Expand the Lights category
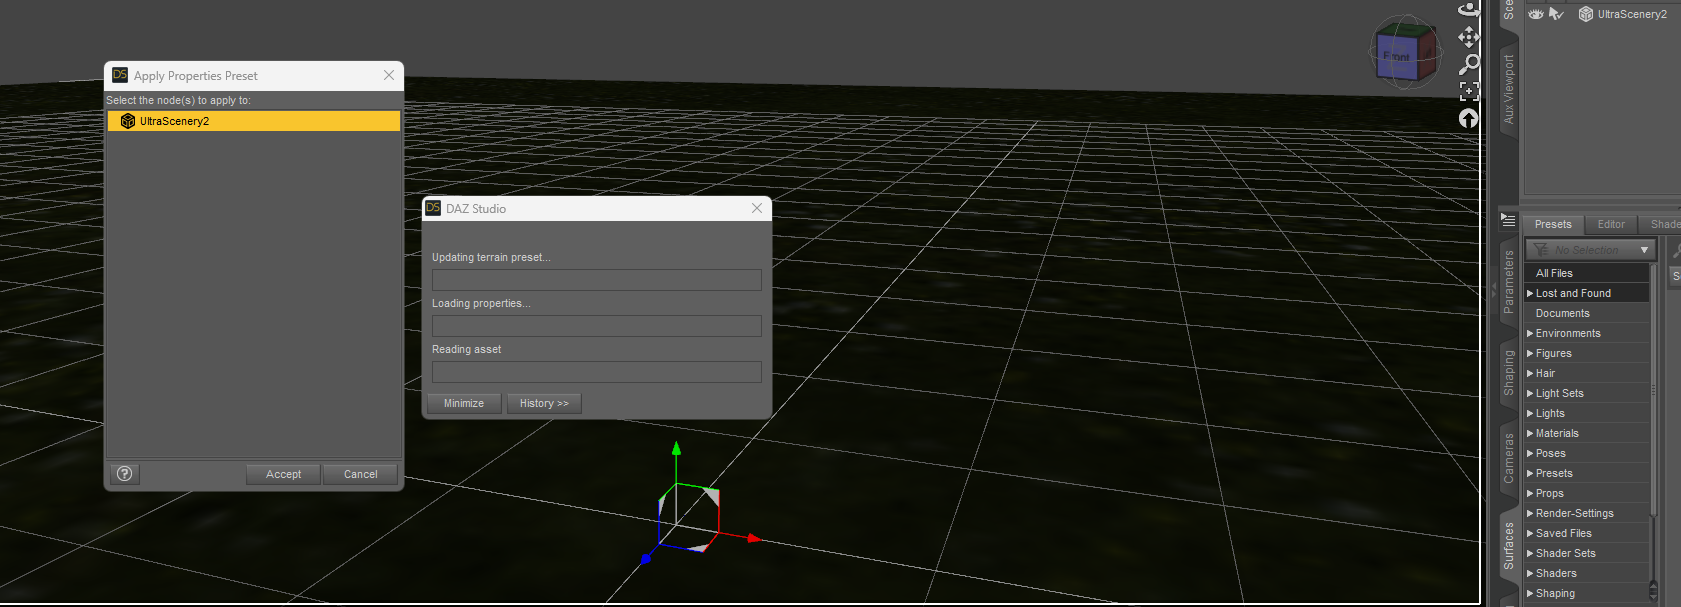 tap(1530, 413)
